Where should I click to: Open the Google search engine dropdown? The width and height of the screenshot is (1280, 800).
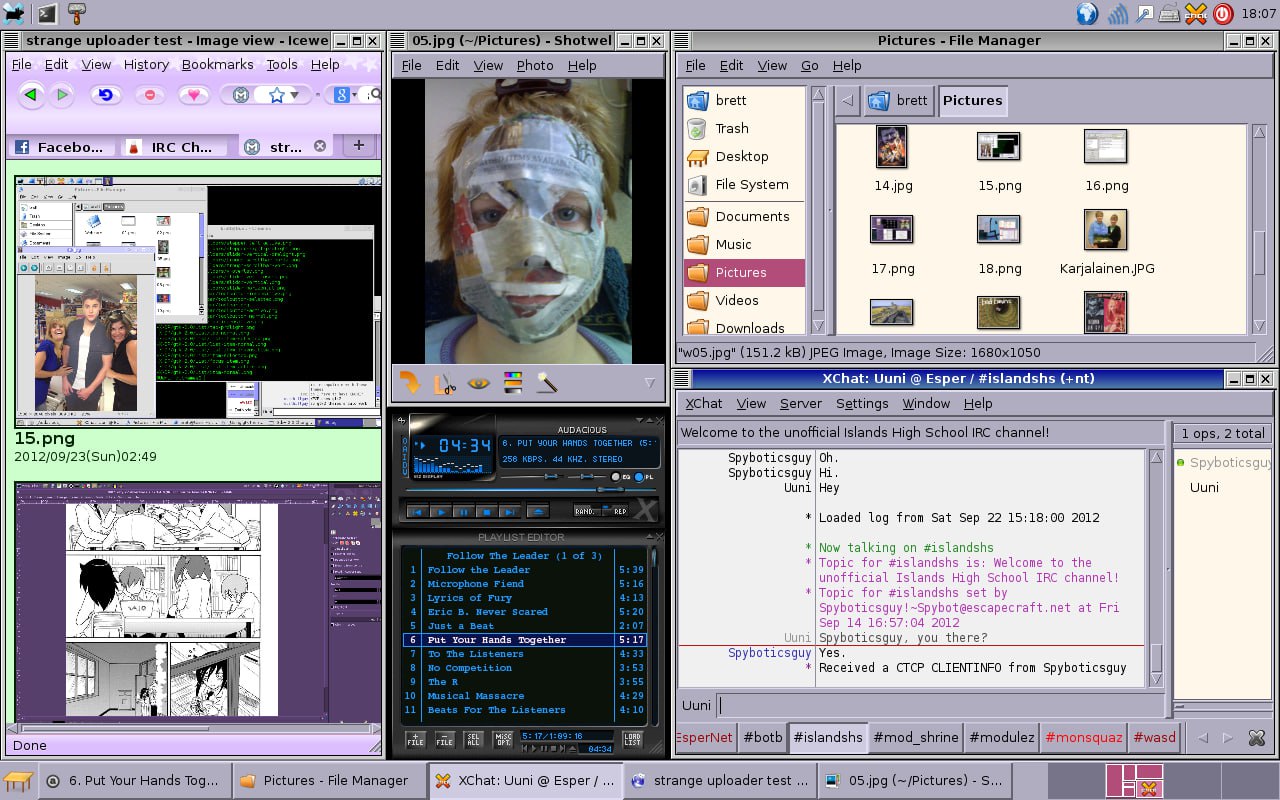point(353,95)
